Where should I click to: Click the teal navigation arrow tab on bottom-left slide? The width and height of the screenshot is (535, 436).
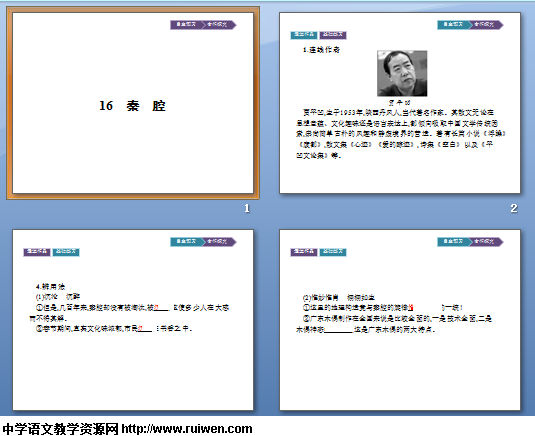pyautogui.click(x=187, y=242)
